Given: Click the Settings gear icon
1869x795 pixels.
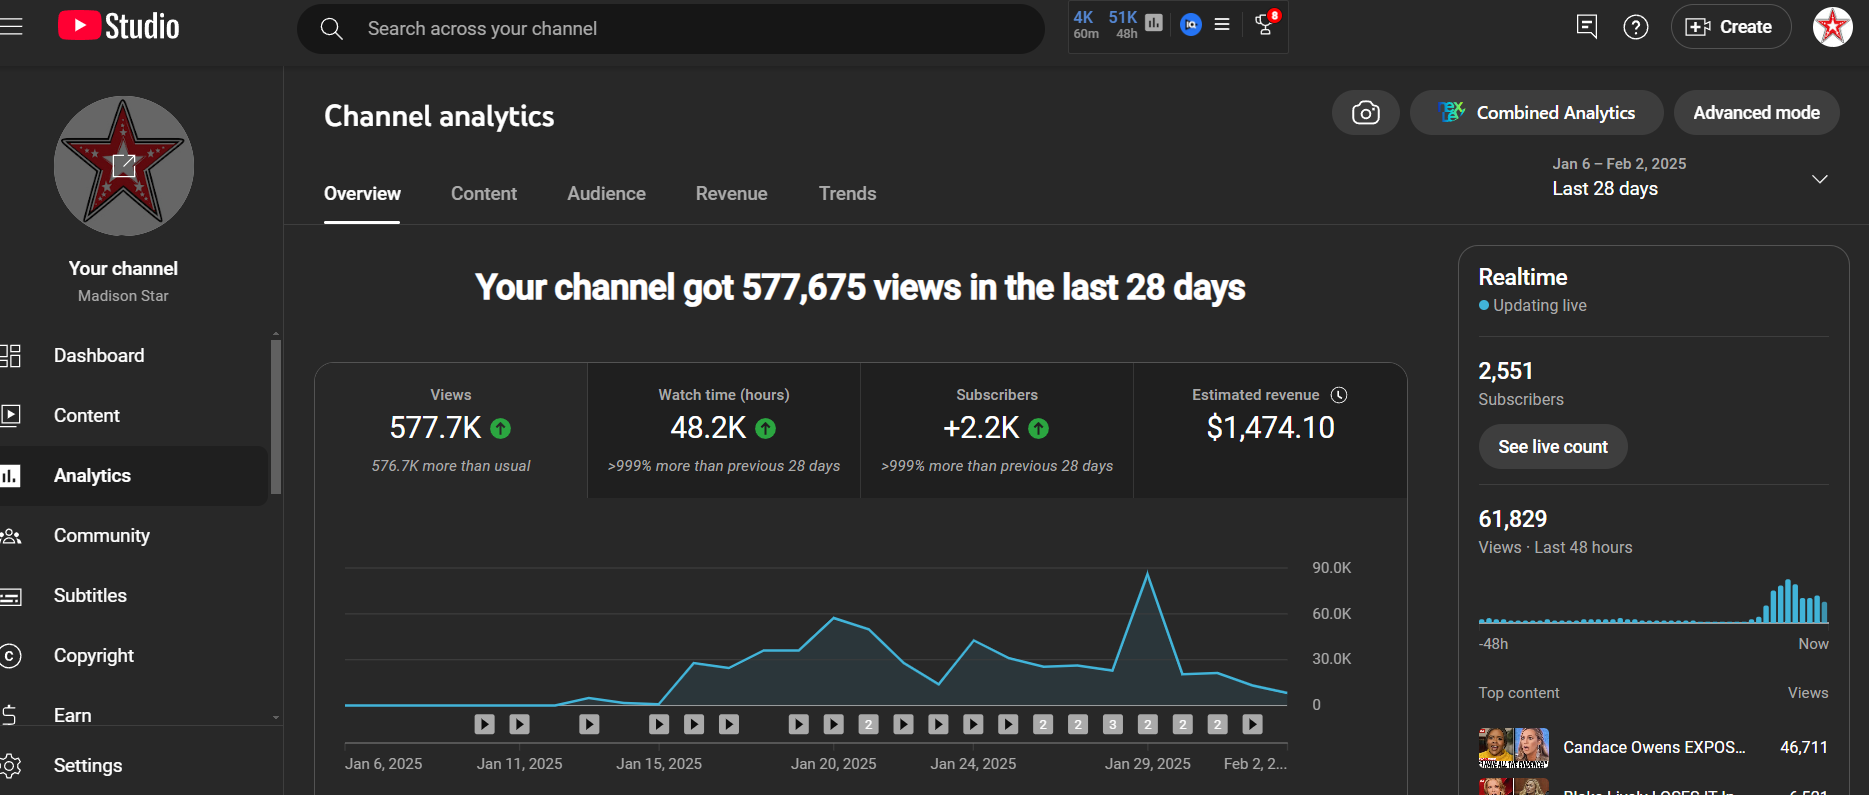Looking at the screenshot, I should [x=10, y=766].
